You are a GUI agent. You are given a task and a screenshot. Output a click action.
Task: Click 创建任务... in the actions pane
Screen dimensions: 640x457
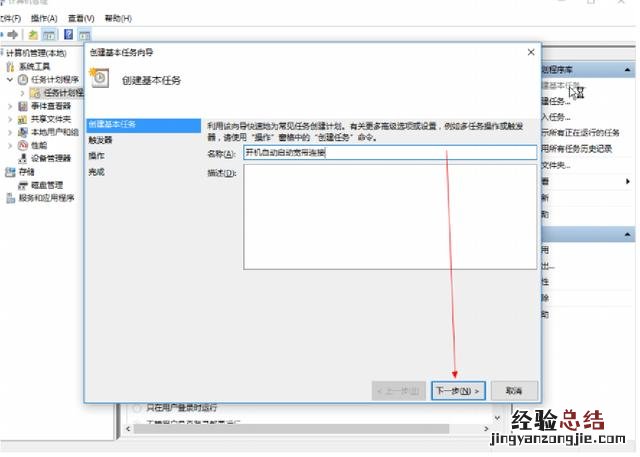[x=555, y=101]
